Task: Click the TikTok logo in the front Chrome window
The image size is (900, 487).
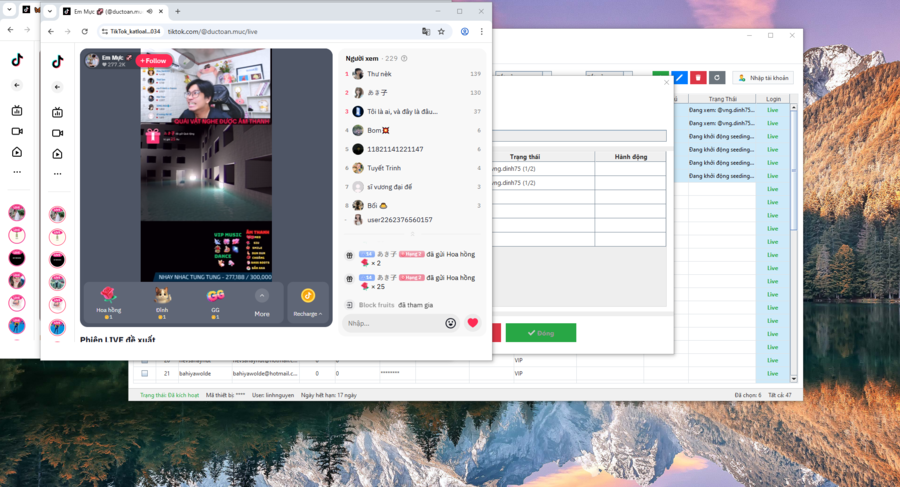Action: [x=57, y=61]
